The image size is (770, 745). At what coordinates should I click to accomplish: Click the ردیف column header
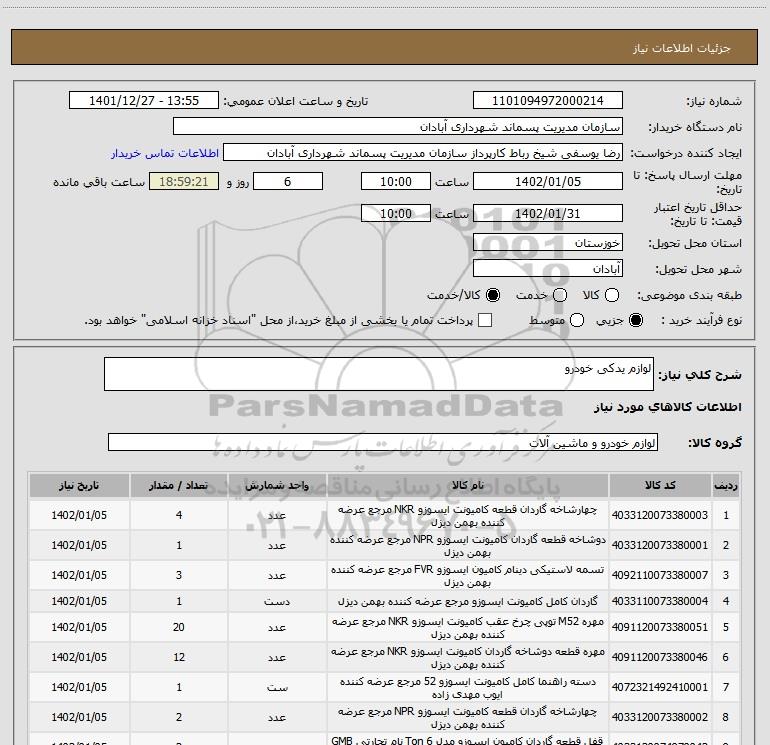(726, 485)
